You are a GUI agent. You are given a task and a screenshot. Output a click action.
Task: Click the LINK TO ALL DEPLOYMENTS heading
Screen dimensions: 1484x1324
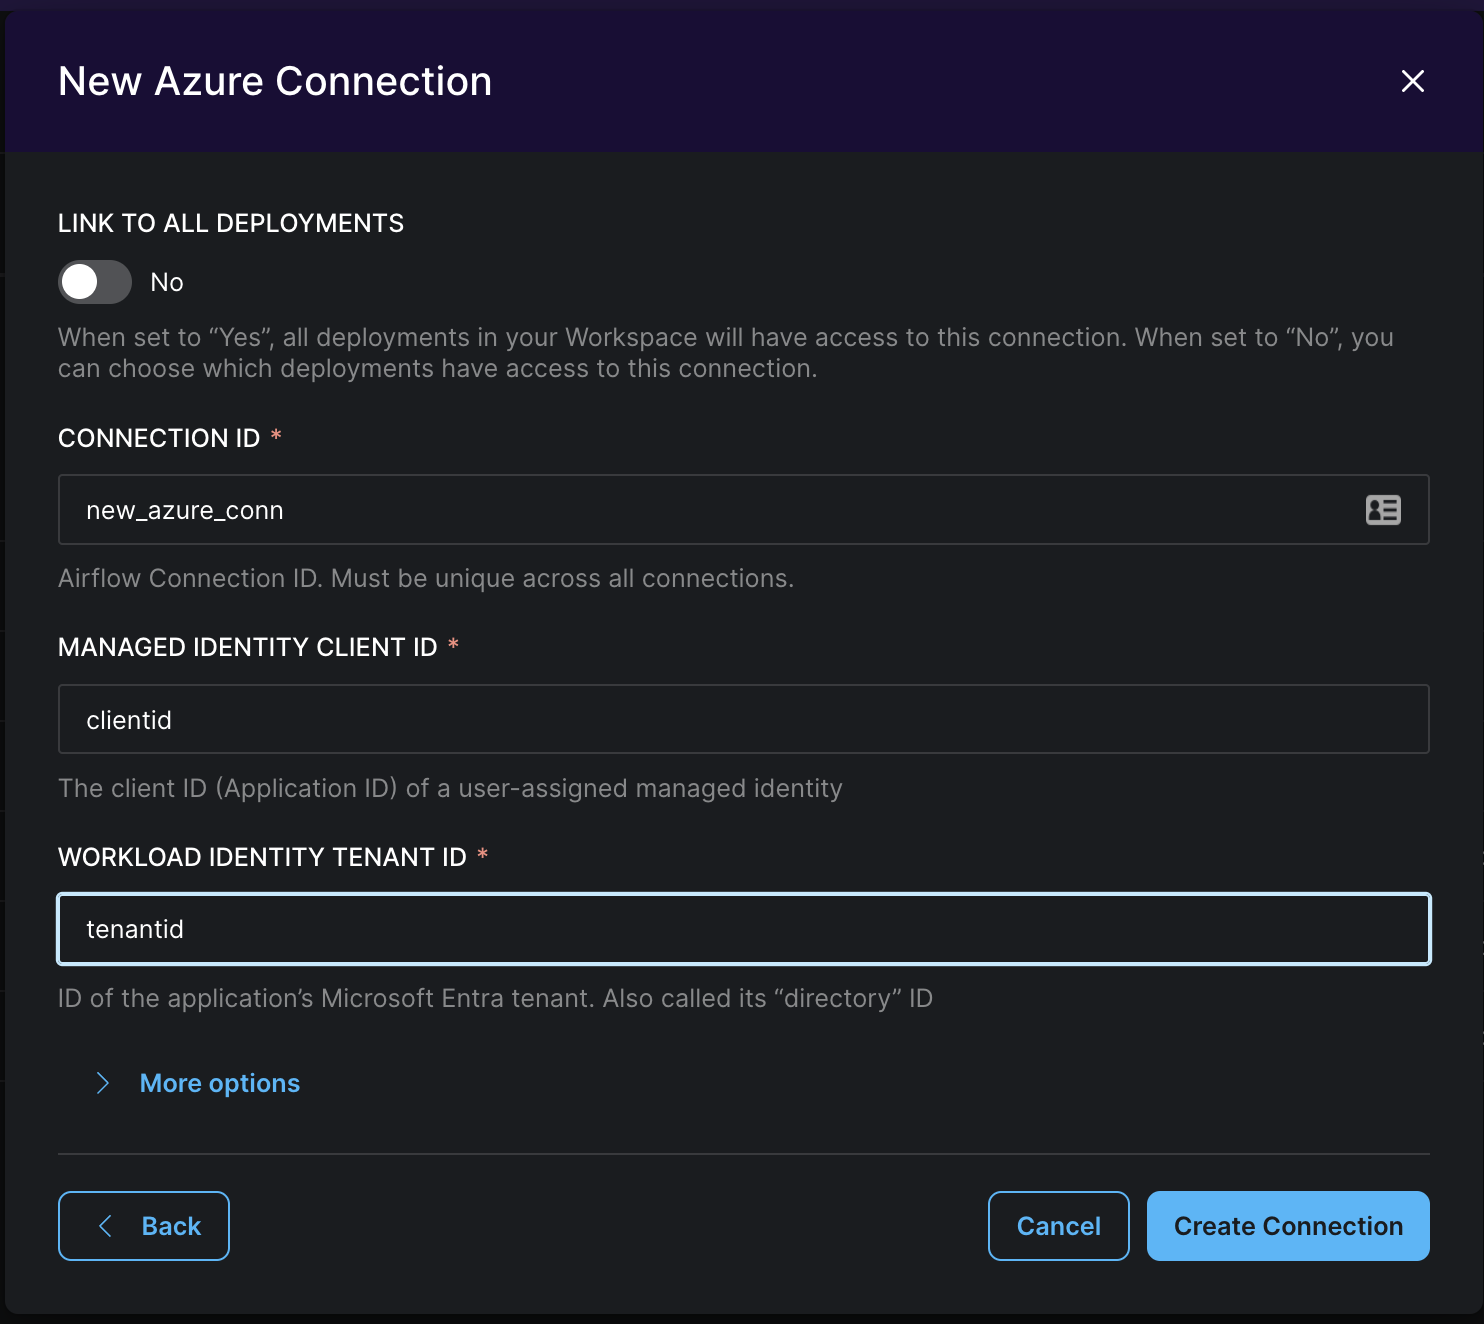point(231,223)
